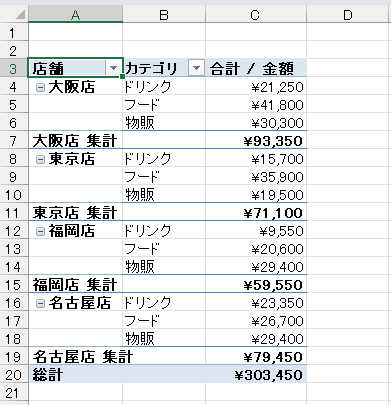The width and height of the screenshot is (391, 405).
Task: Click フード in row 13
Action: [x=142, y=249]
